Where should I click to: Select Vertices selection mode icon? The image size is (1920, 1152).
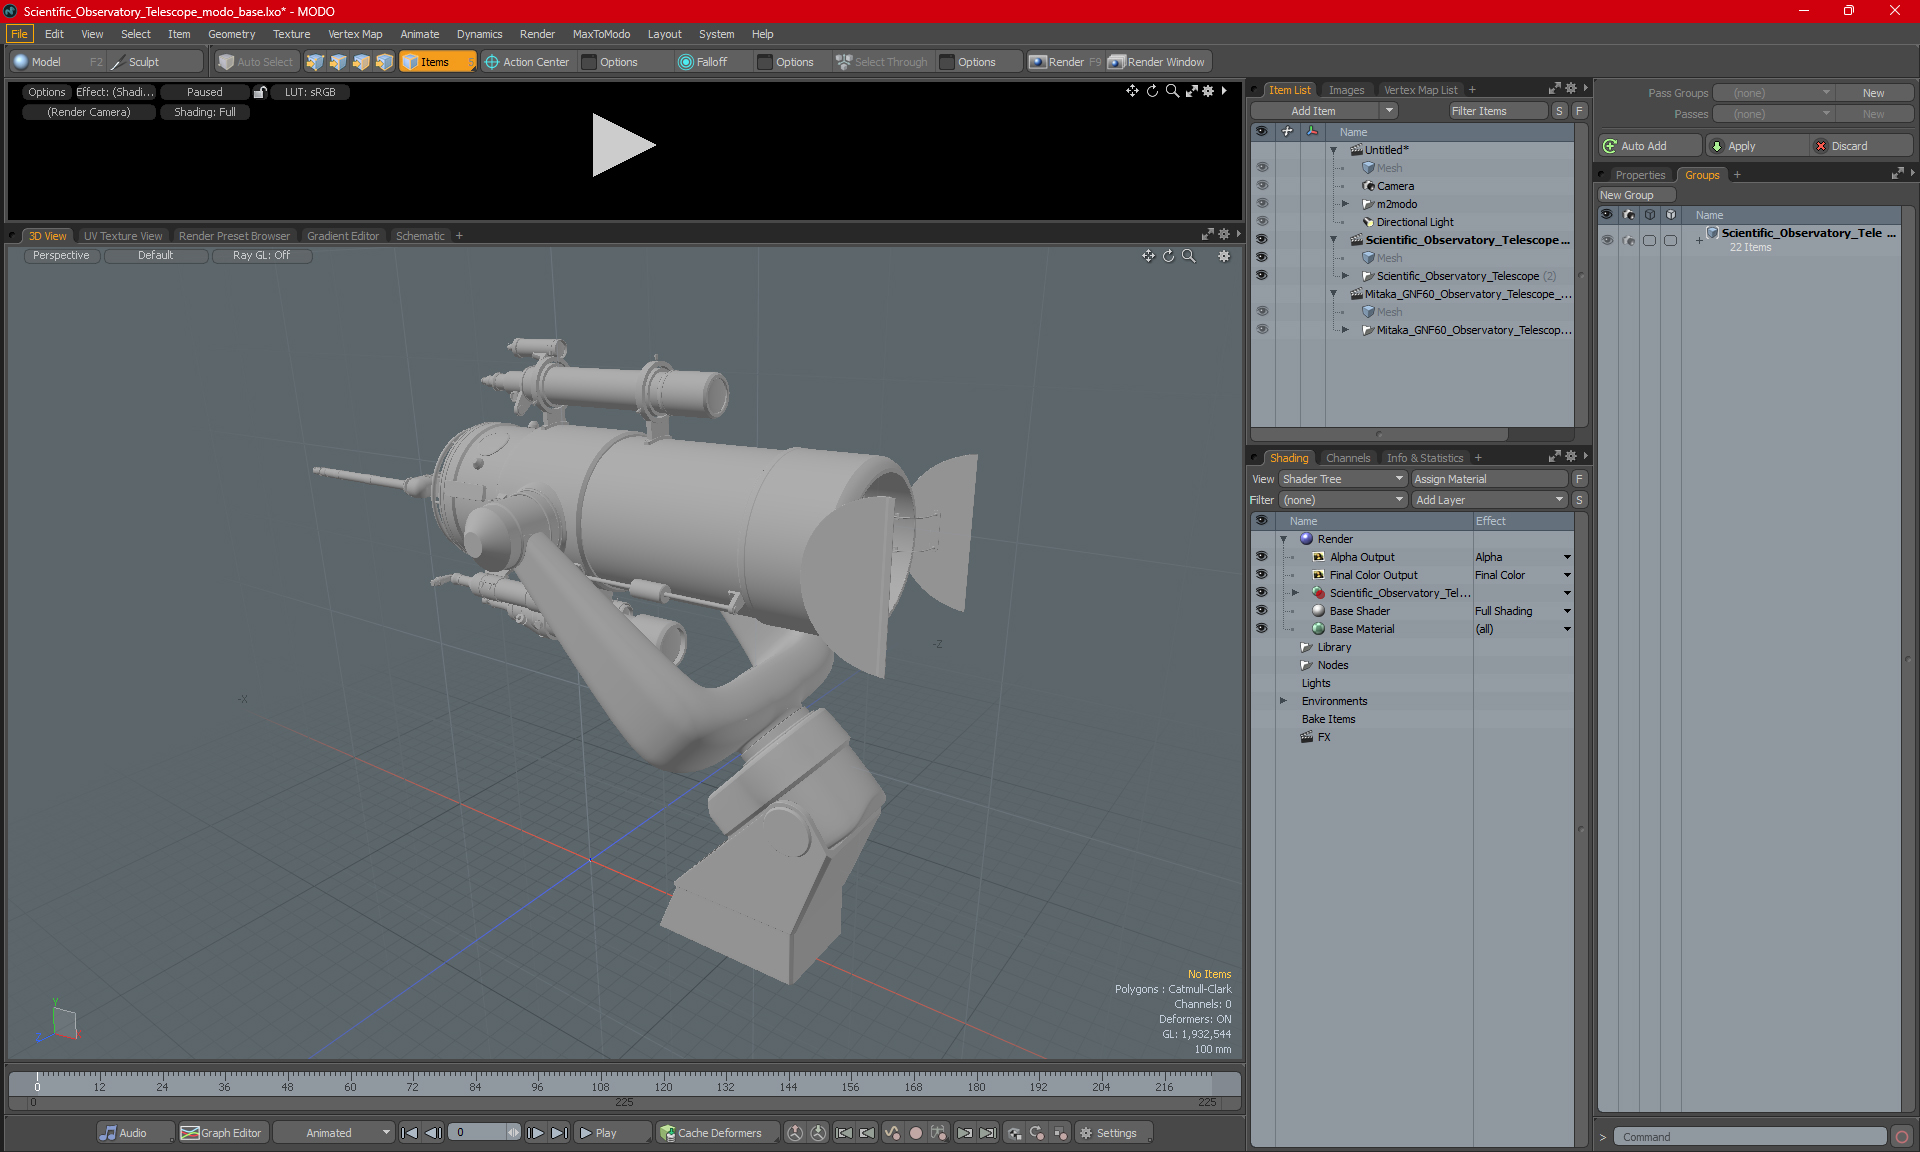315,62
